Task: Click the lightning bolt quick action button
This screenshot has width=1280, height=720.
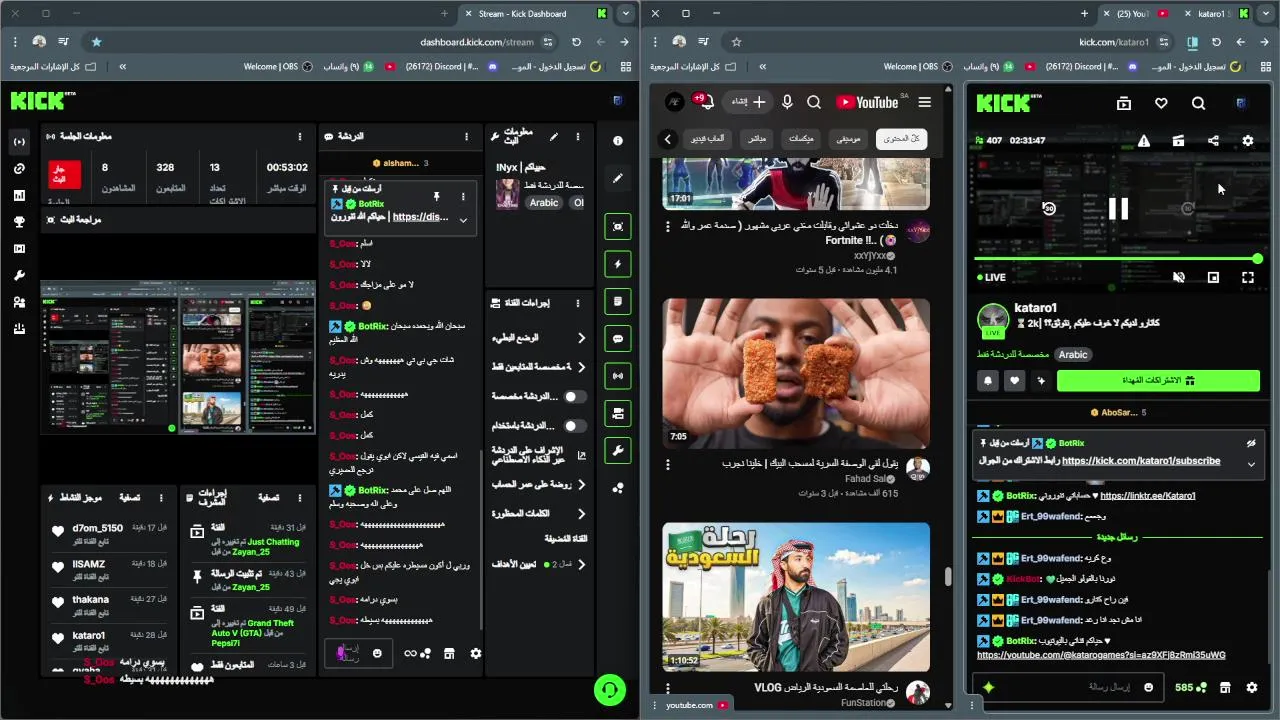Action: (618, 264)
